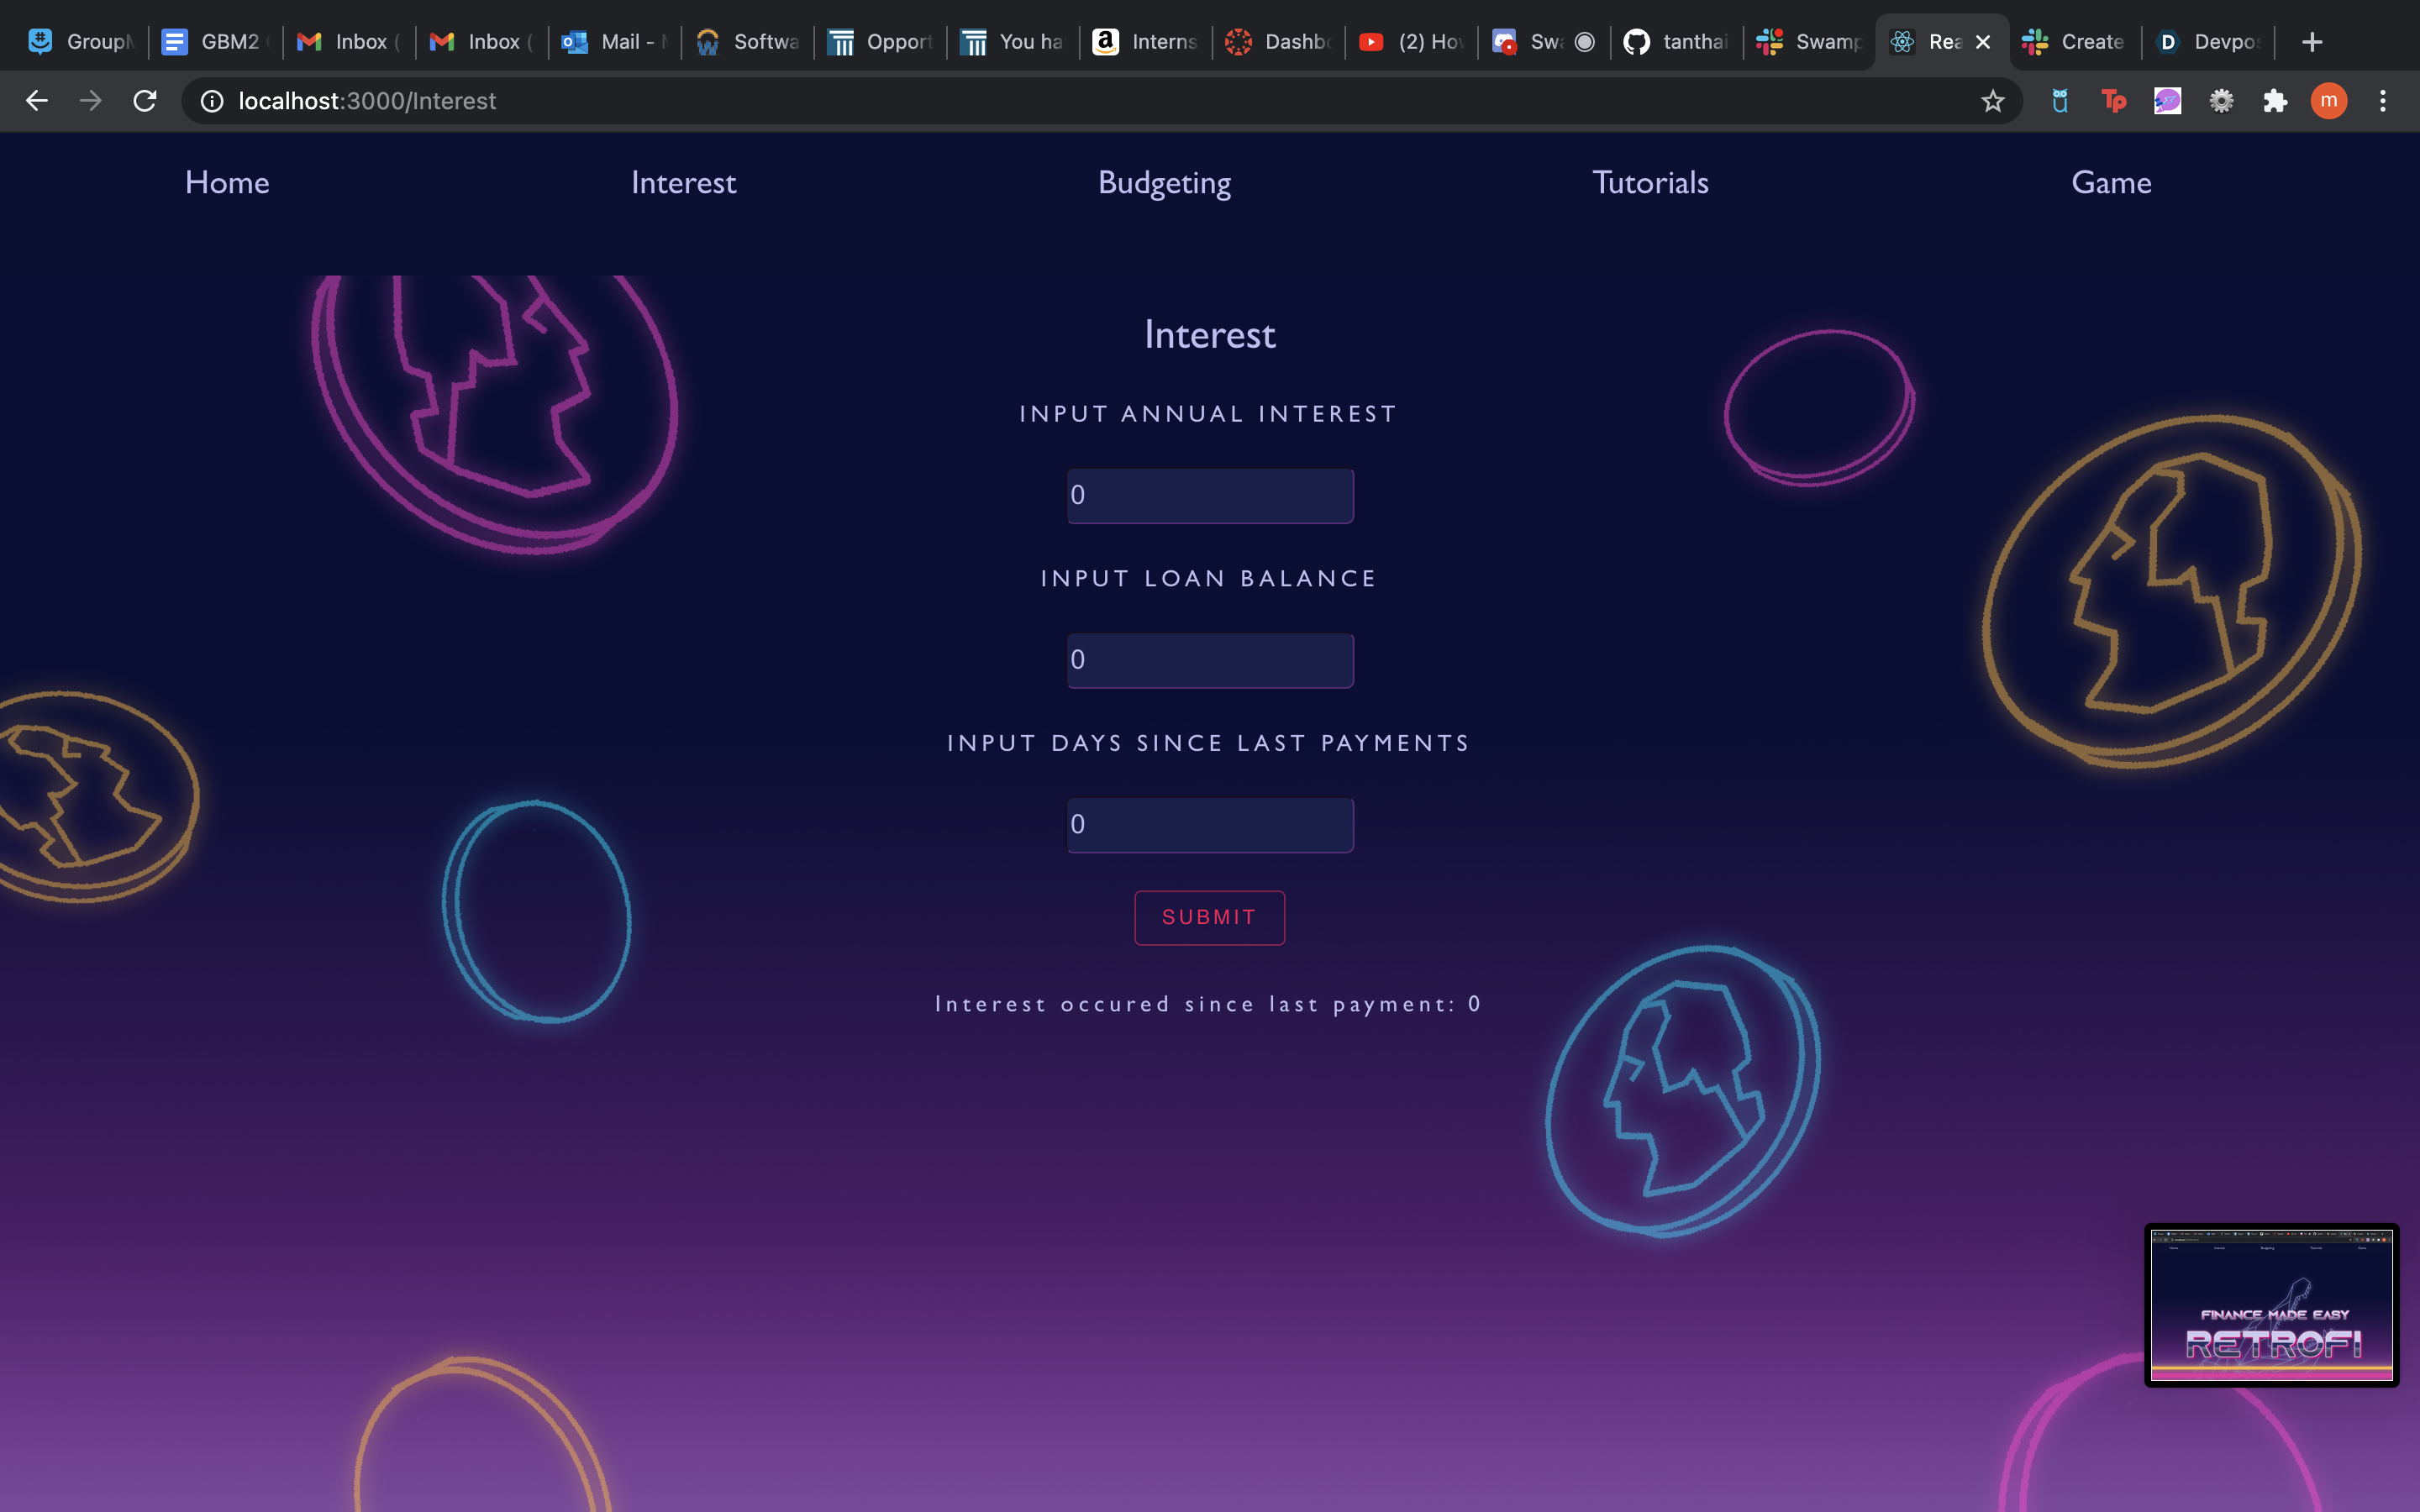Bookmark this page with star icon
2420x1512 pixels.
point(1992,101)
